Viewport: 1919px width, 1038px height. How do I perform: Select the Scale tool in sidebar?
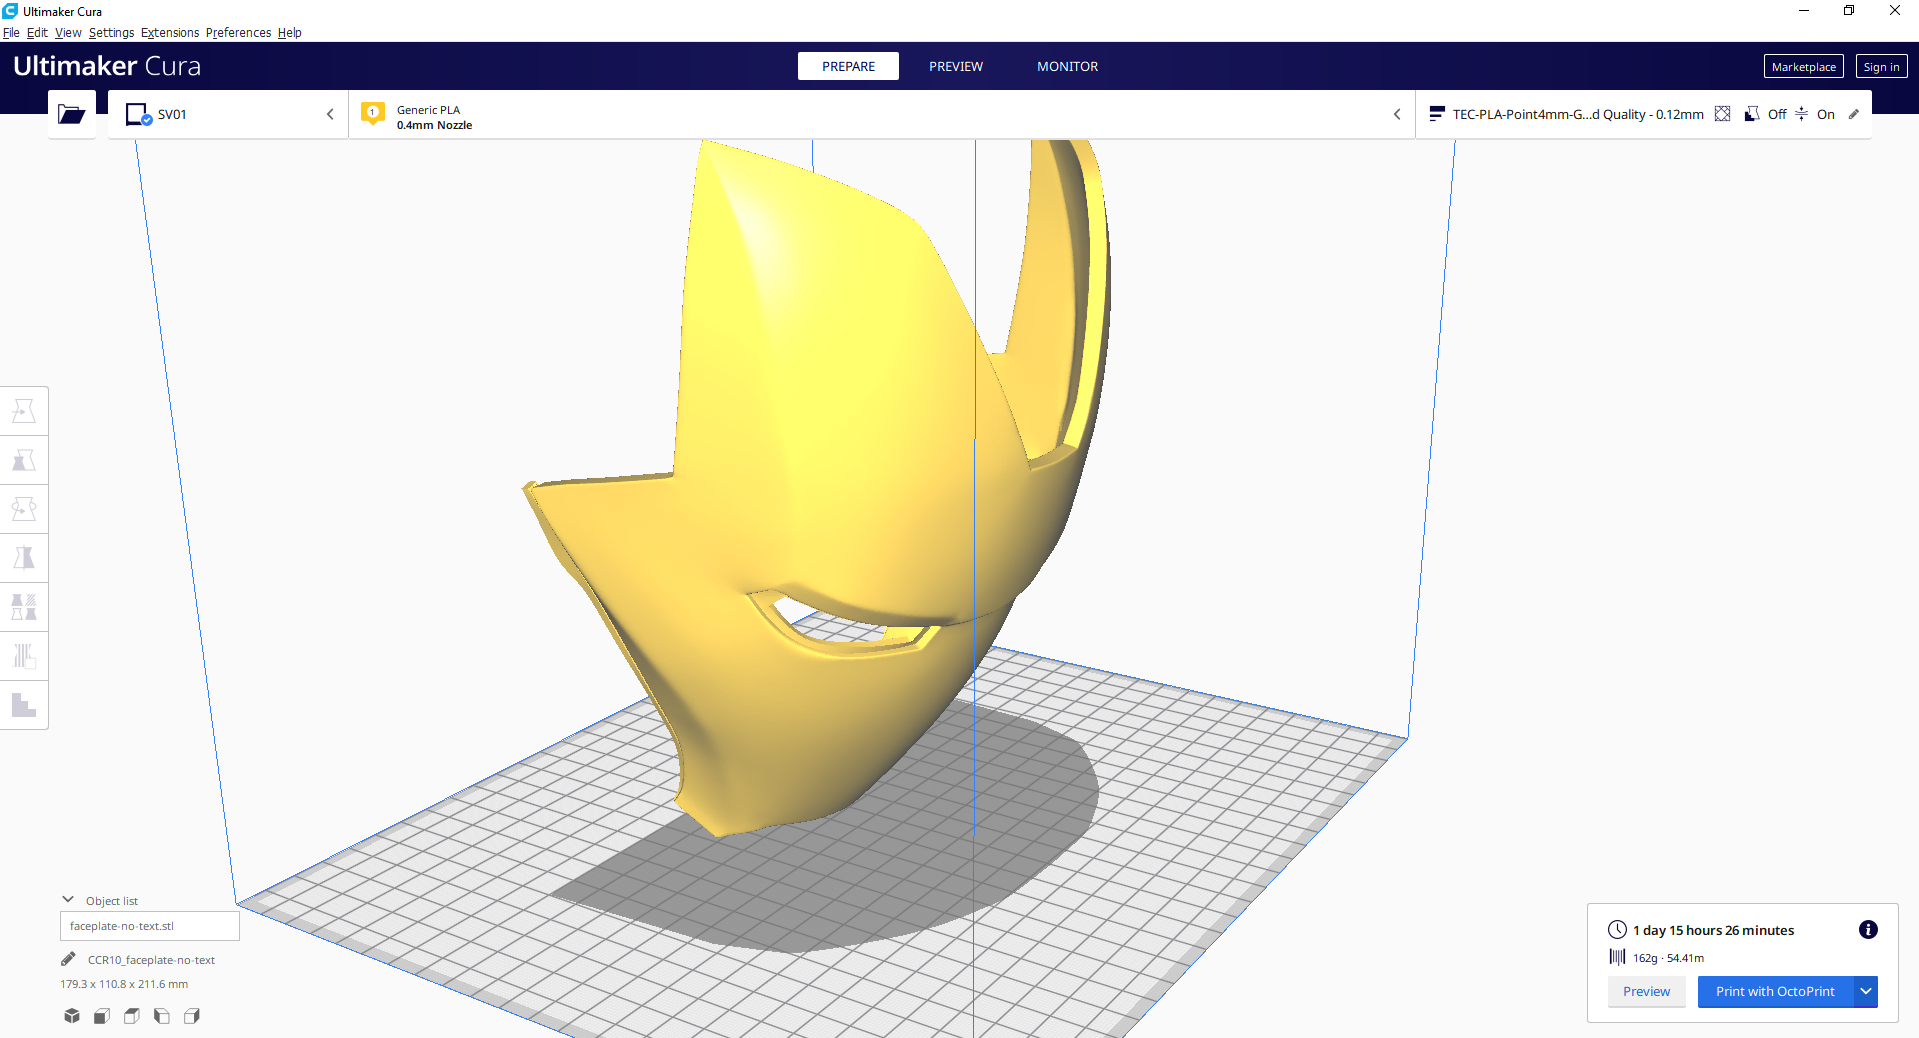[x=24, y=460]
